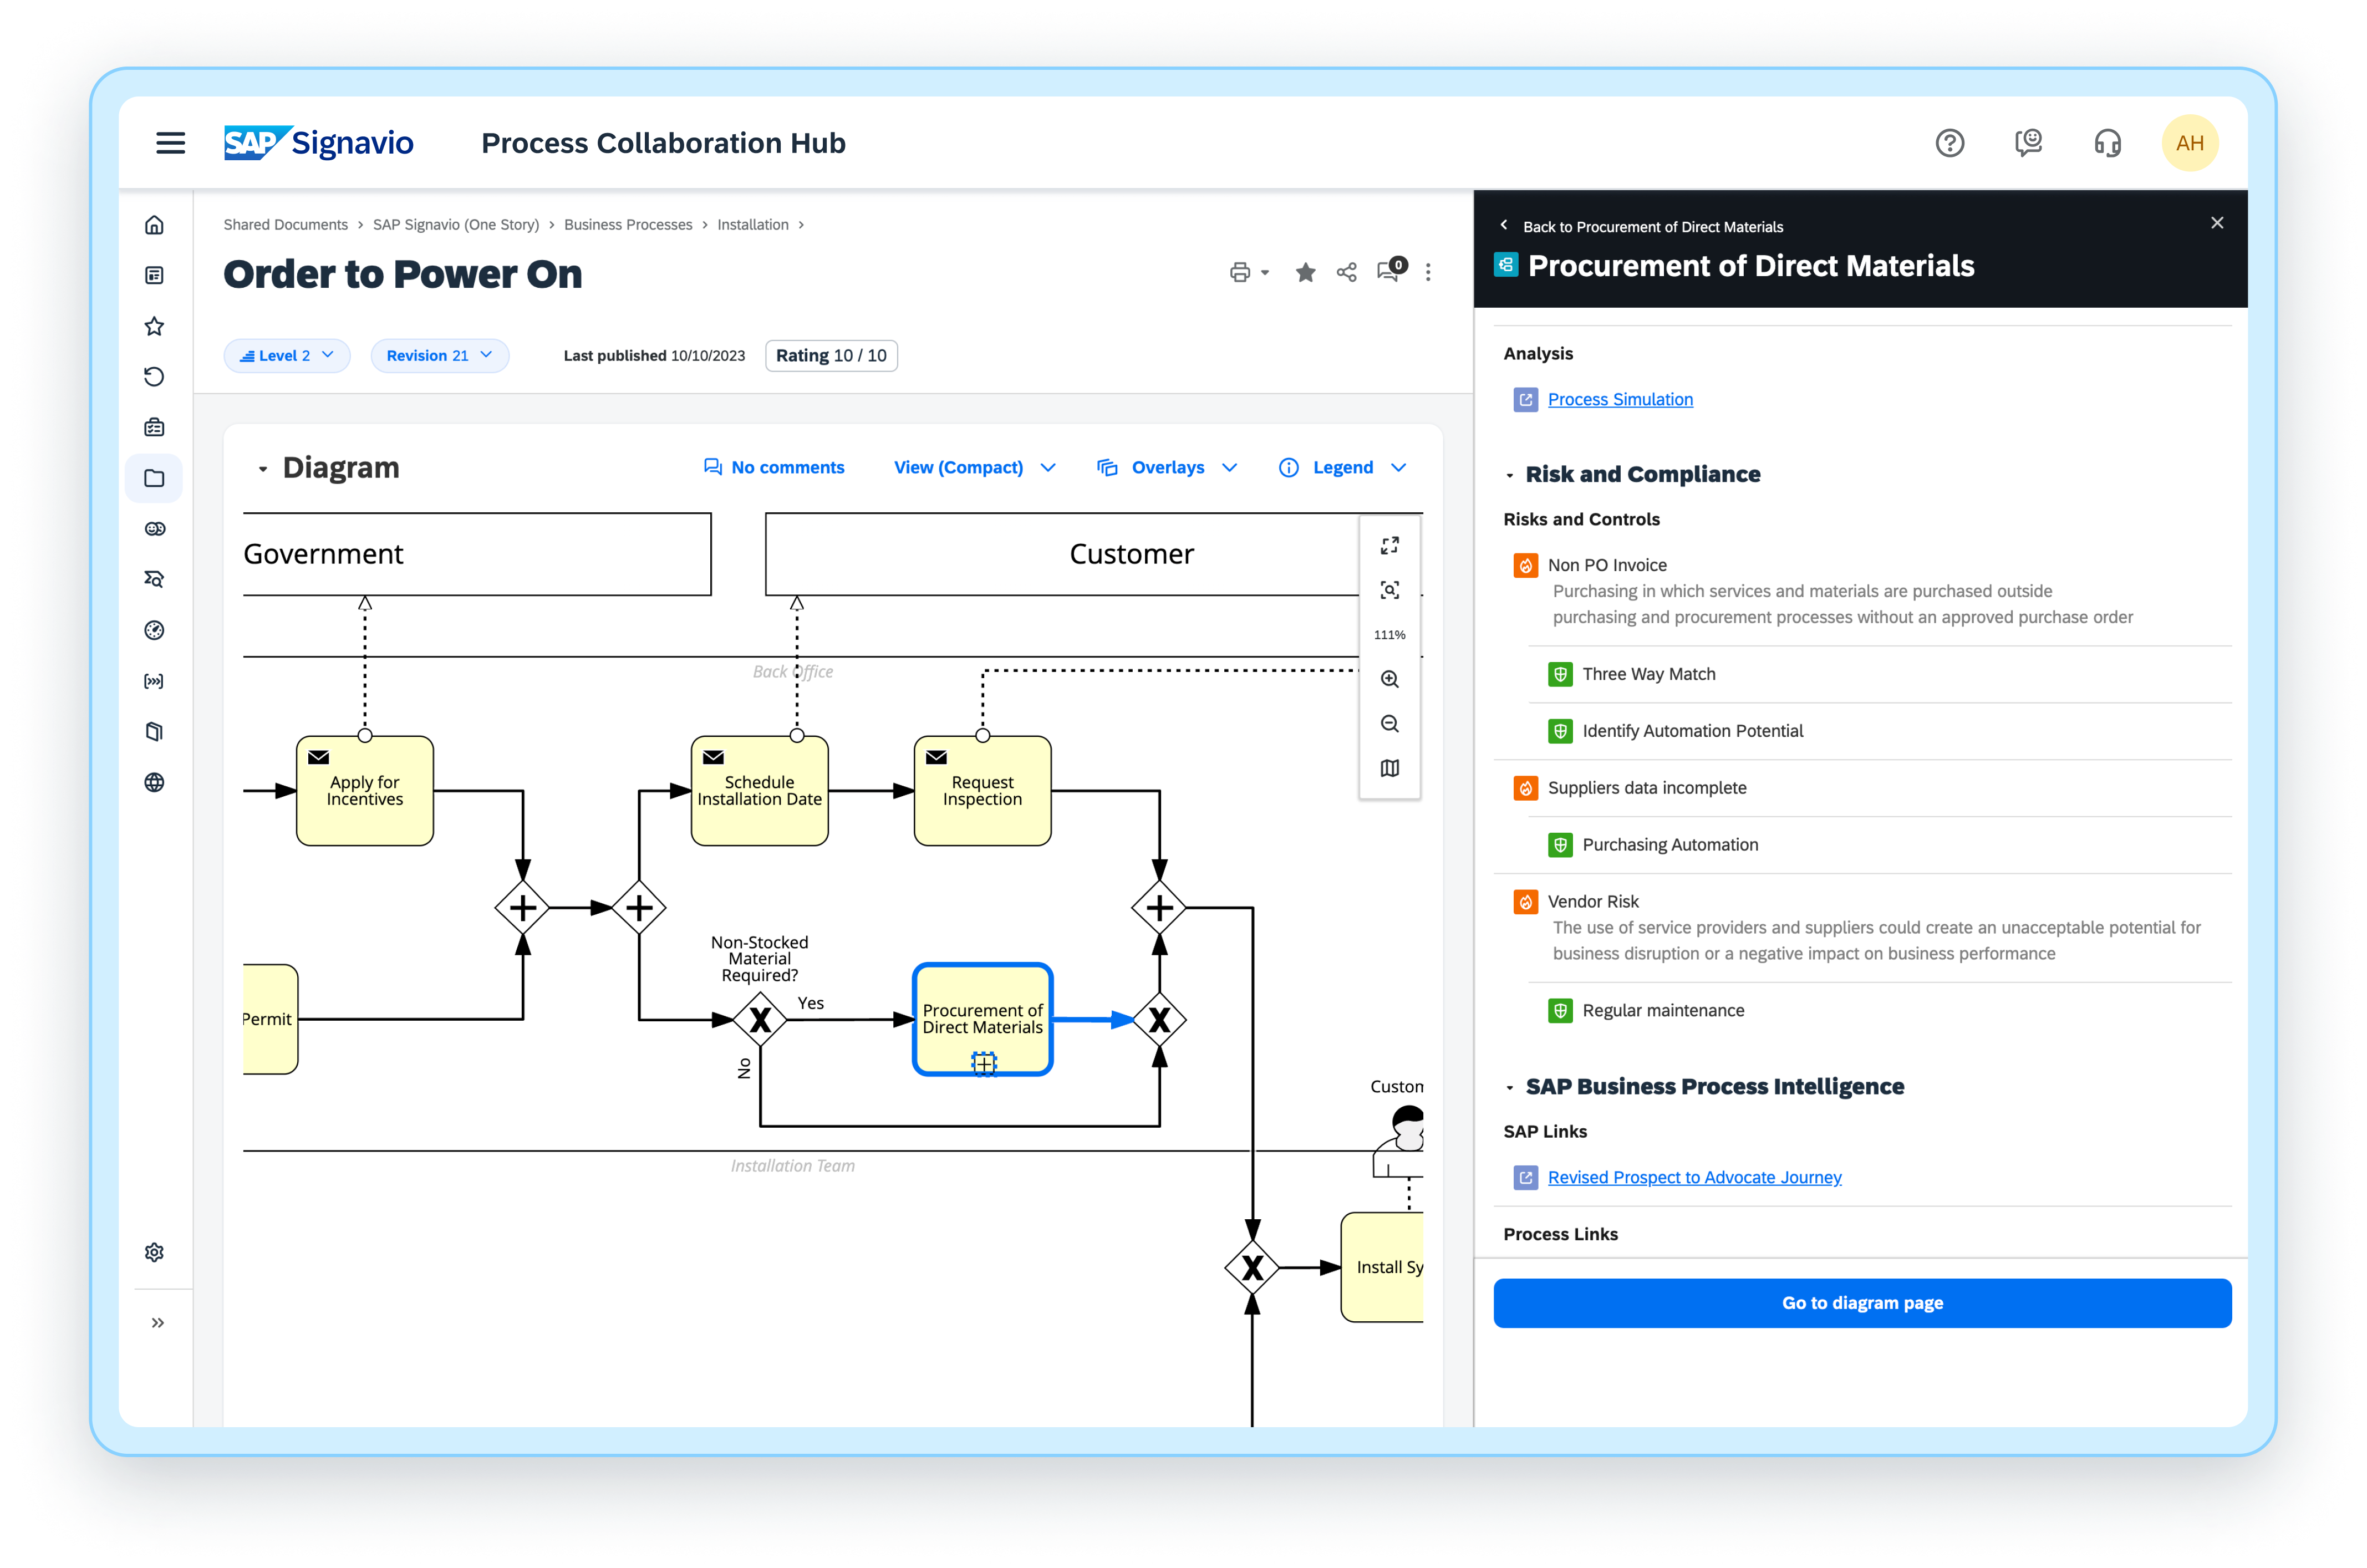Collapse the left sidebar with the chevron

pyautogui.click(x=157, y=1322)
